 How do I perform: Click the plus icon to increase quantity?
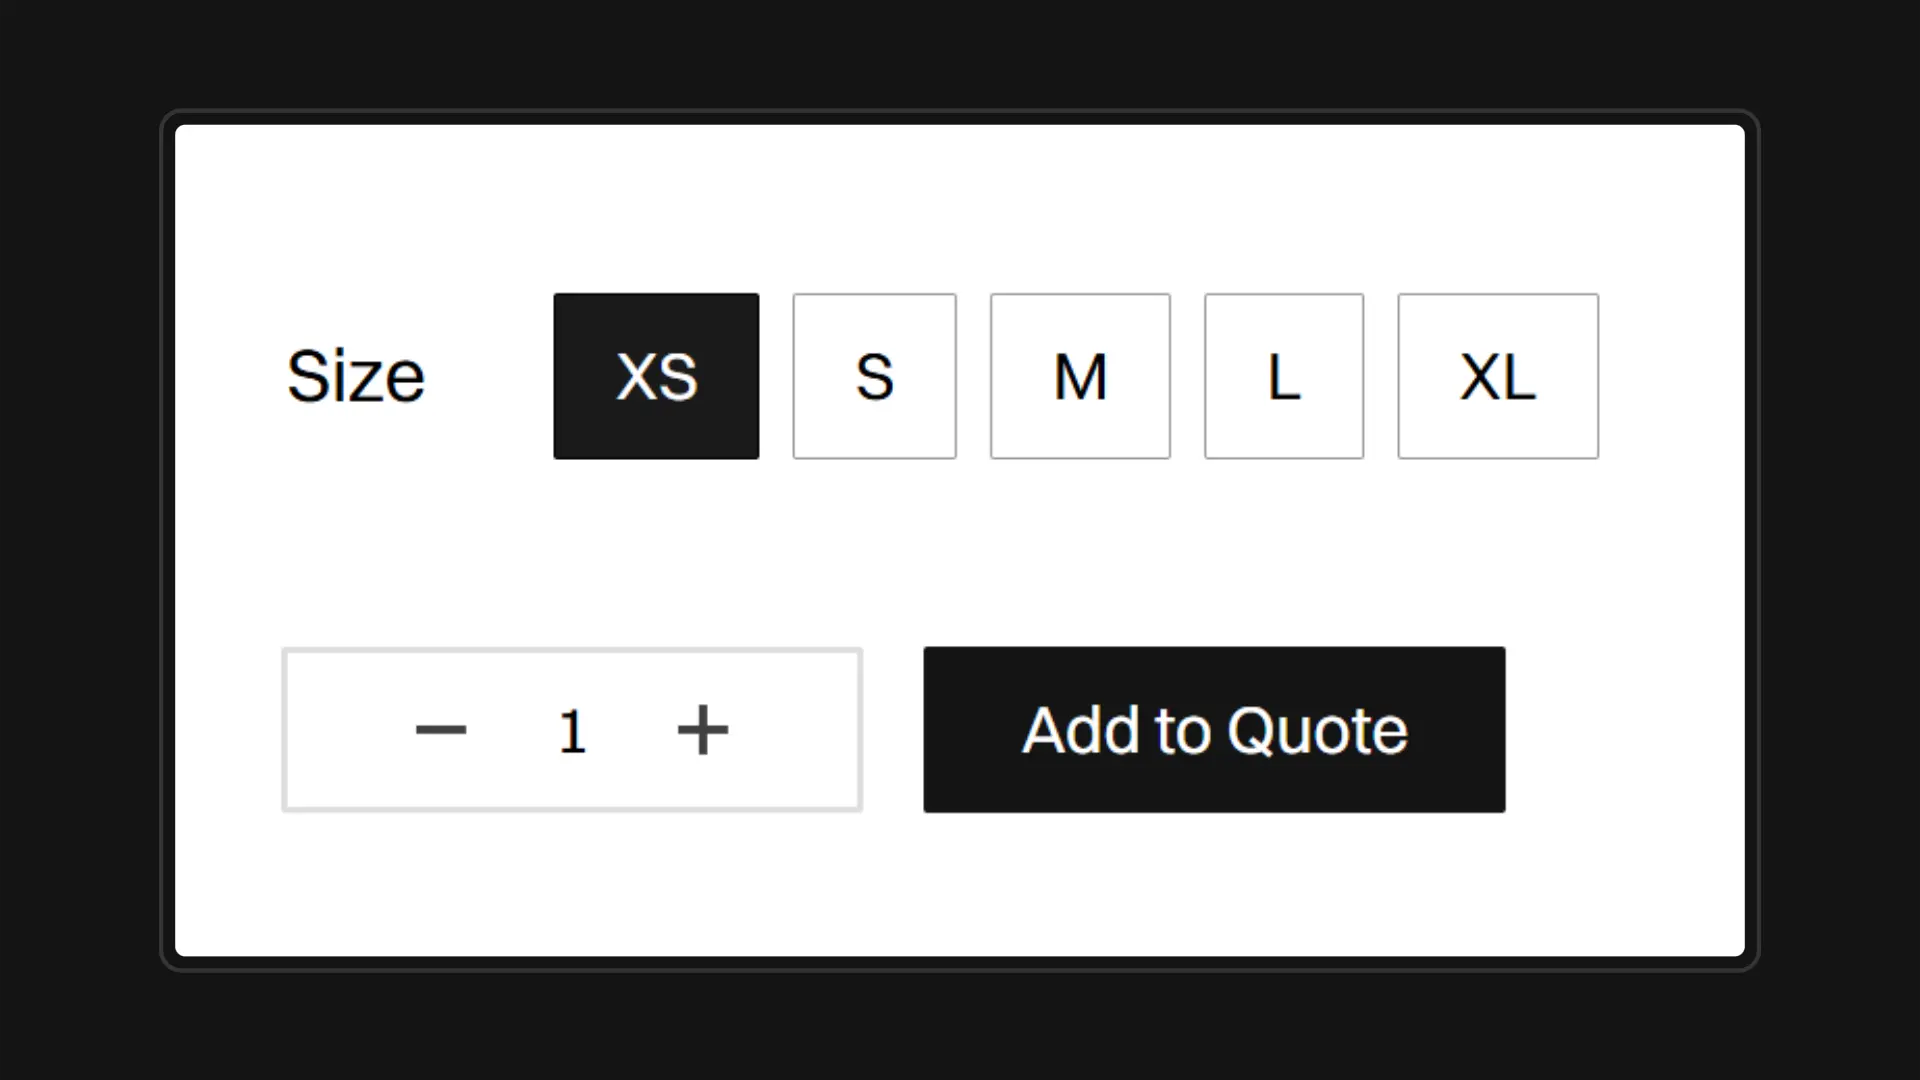(703, 730)
